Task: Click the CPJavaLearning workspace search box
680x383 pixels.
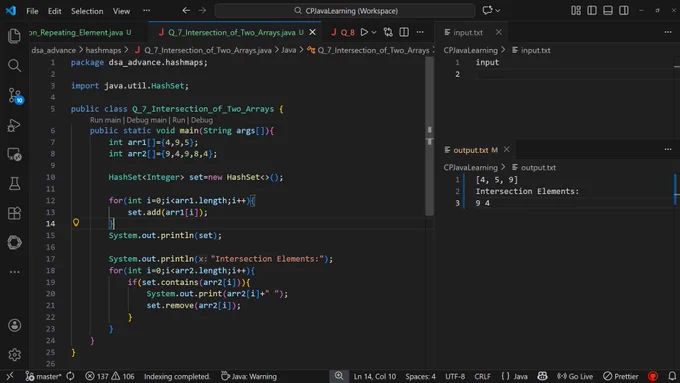Action: (345, 11)
